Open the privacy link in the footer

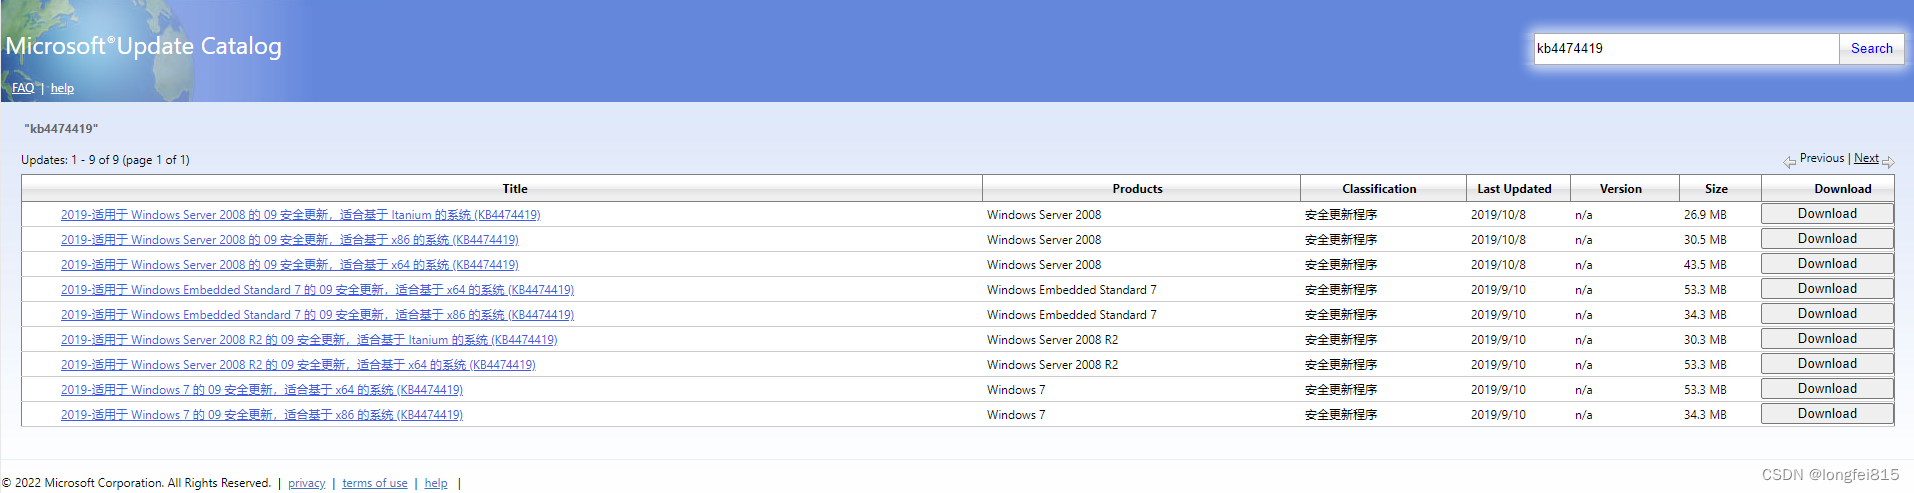click(306, 483)
